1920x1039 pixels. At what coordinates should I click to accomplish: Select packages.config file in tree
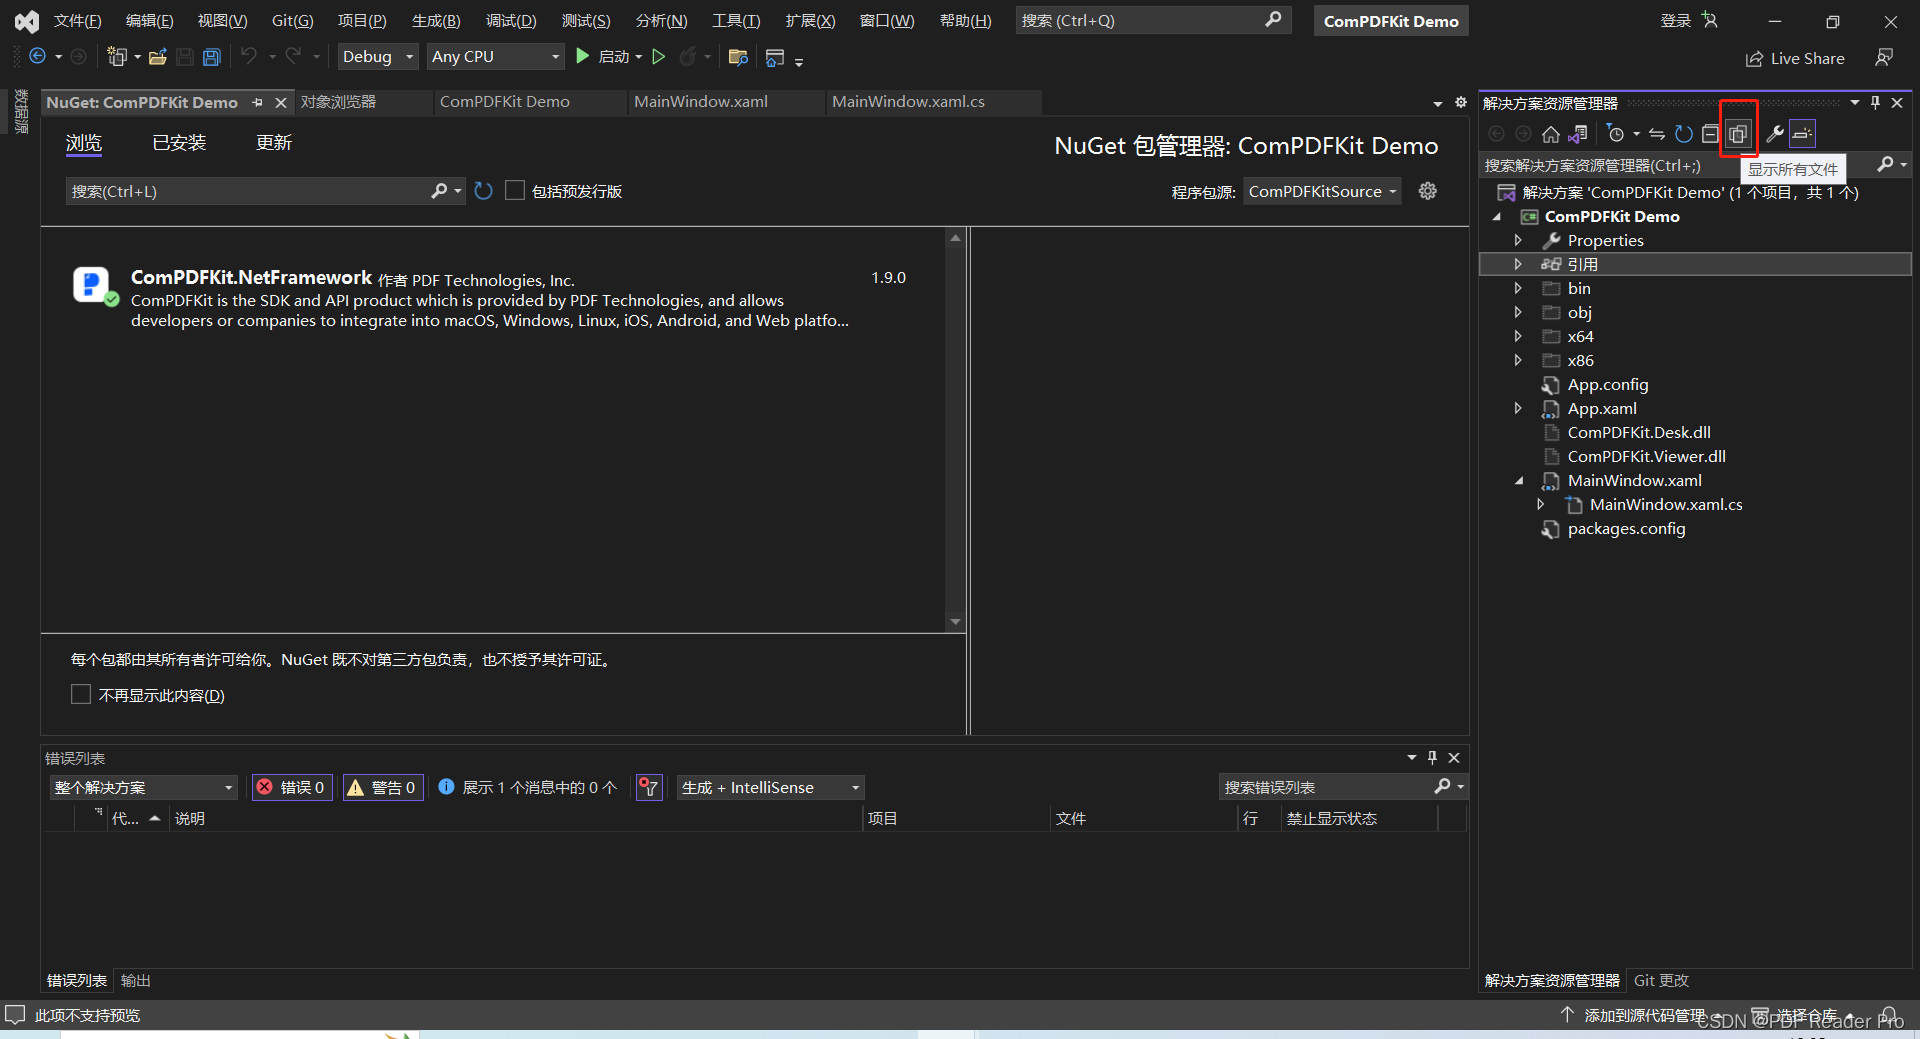click(x=1626, y=528)
